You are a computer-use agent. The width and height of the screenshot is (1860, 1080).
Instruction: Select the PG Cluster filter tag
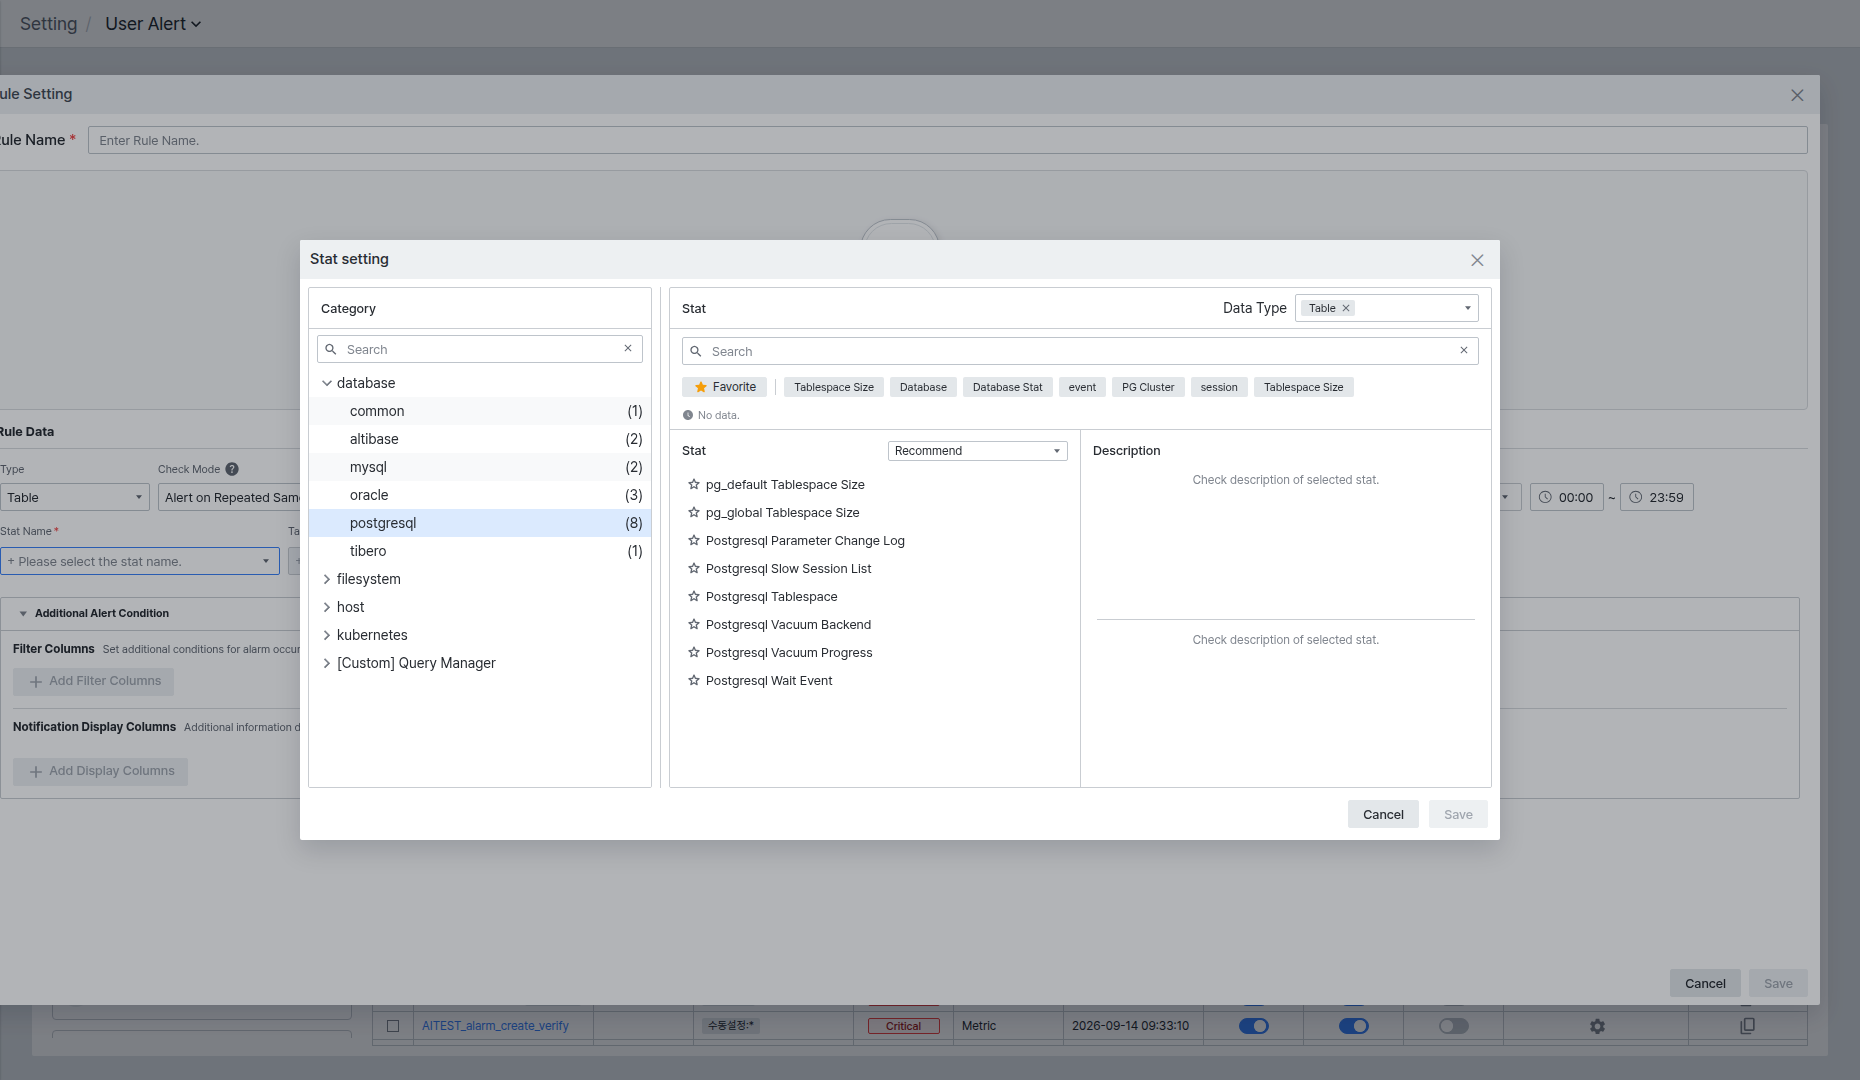click(x=1148, y=387)
